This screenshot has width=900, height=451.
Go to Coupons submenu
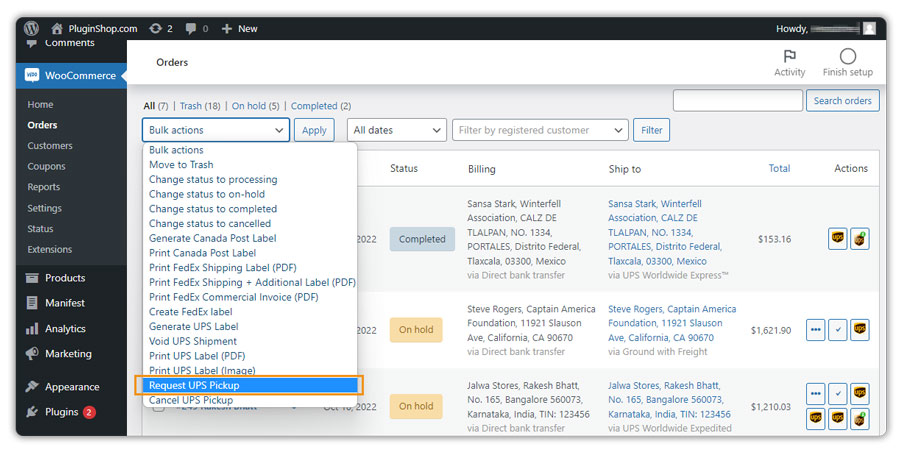[x=46, y=166]
